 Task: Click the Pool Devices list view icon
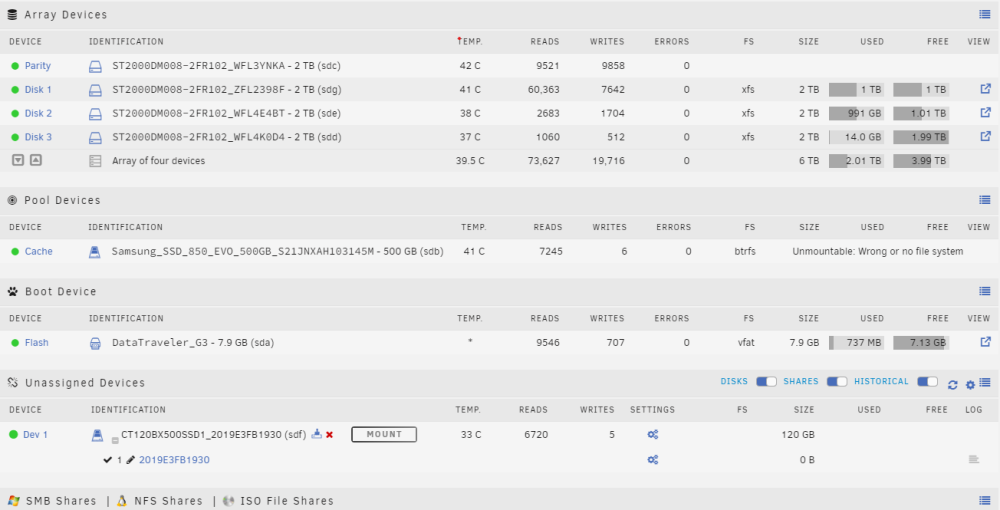985,200
